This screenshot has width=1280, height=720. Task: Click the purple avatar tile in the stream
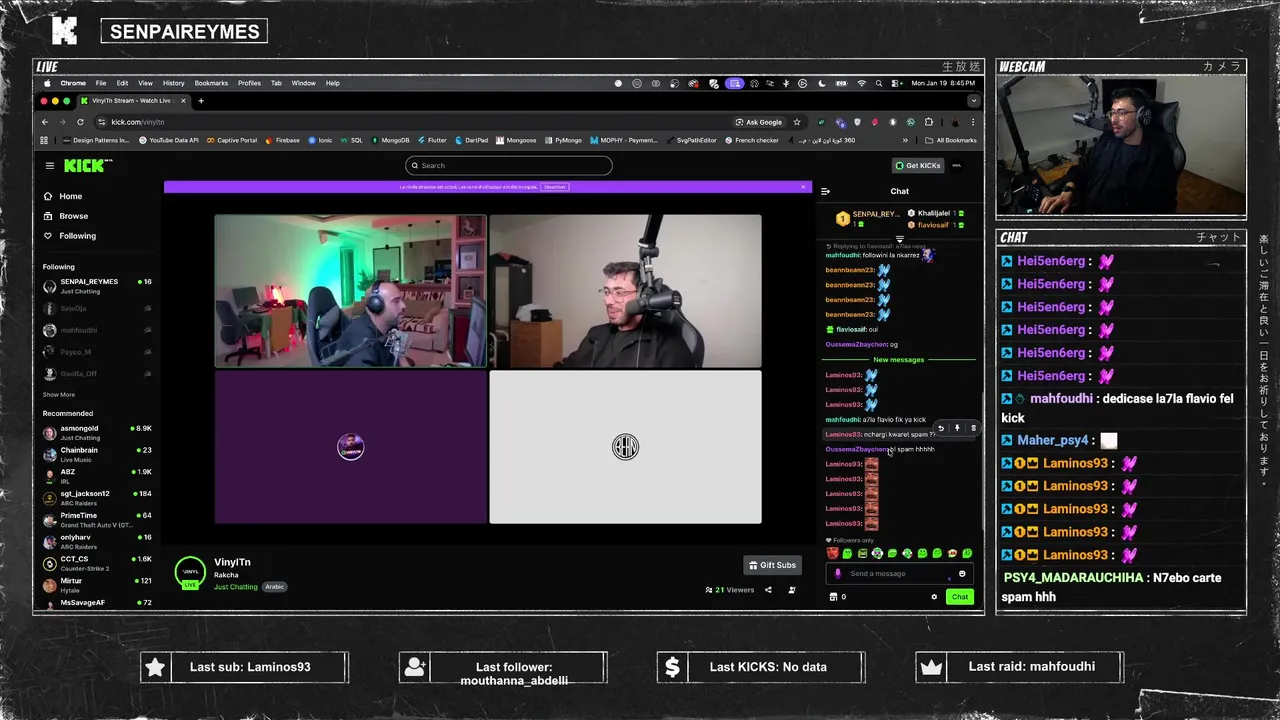(350, 447)
